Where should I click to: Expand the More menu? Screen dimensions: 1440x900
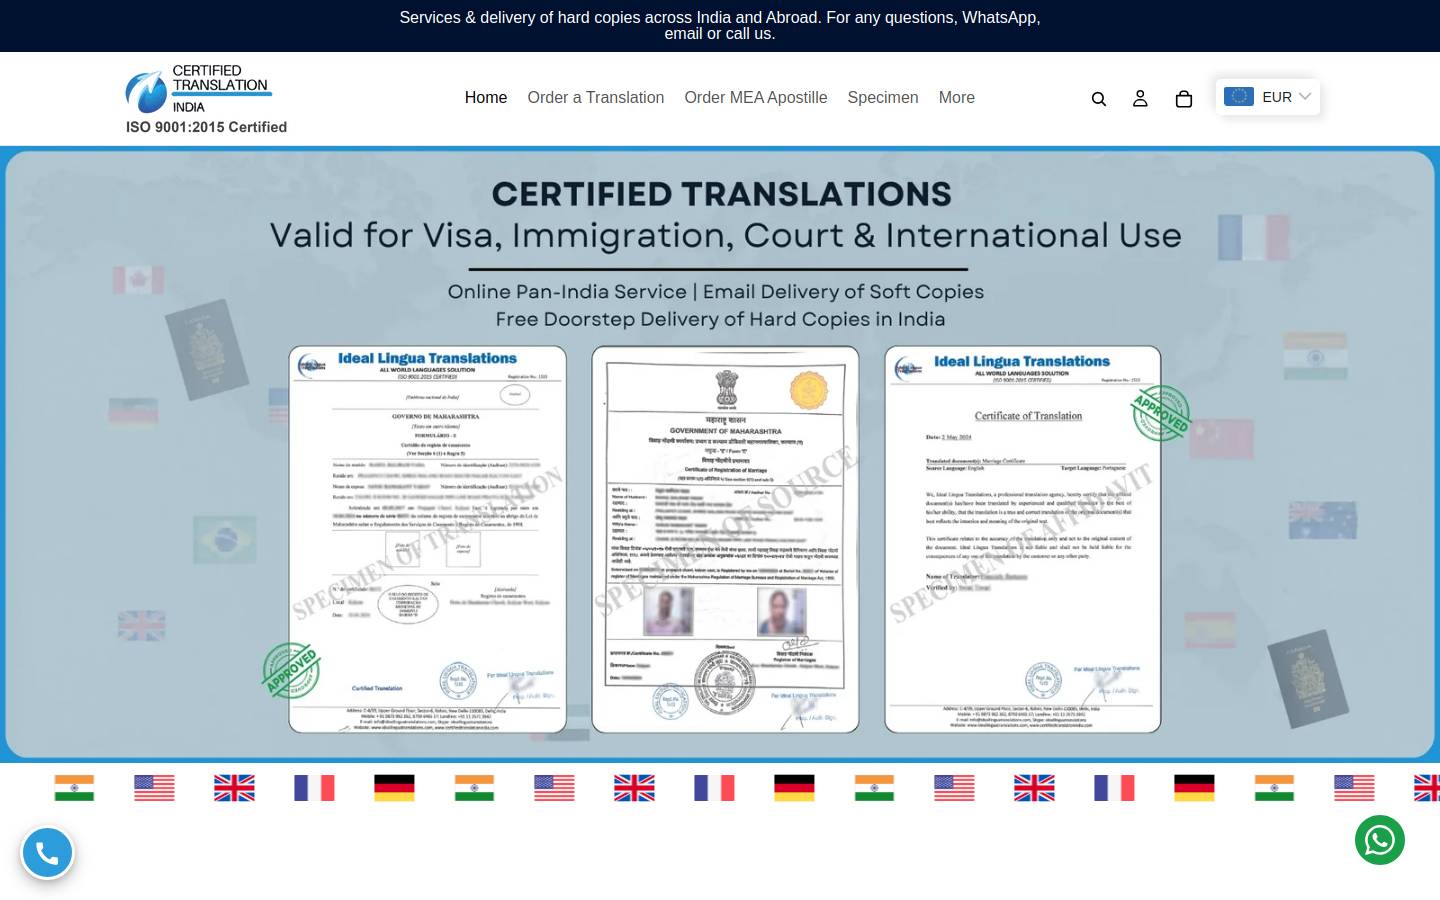pos(957,98)
